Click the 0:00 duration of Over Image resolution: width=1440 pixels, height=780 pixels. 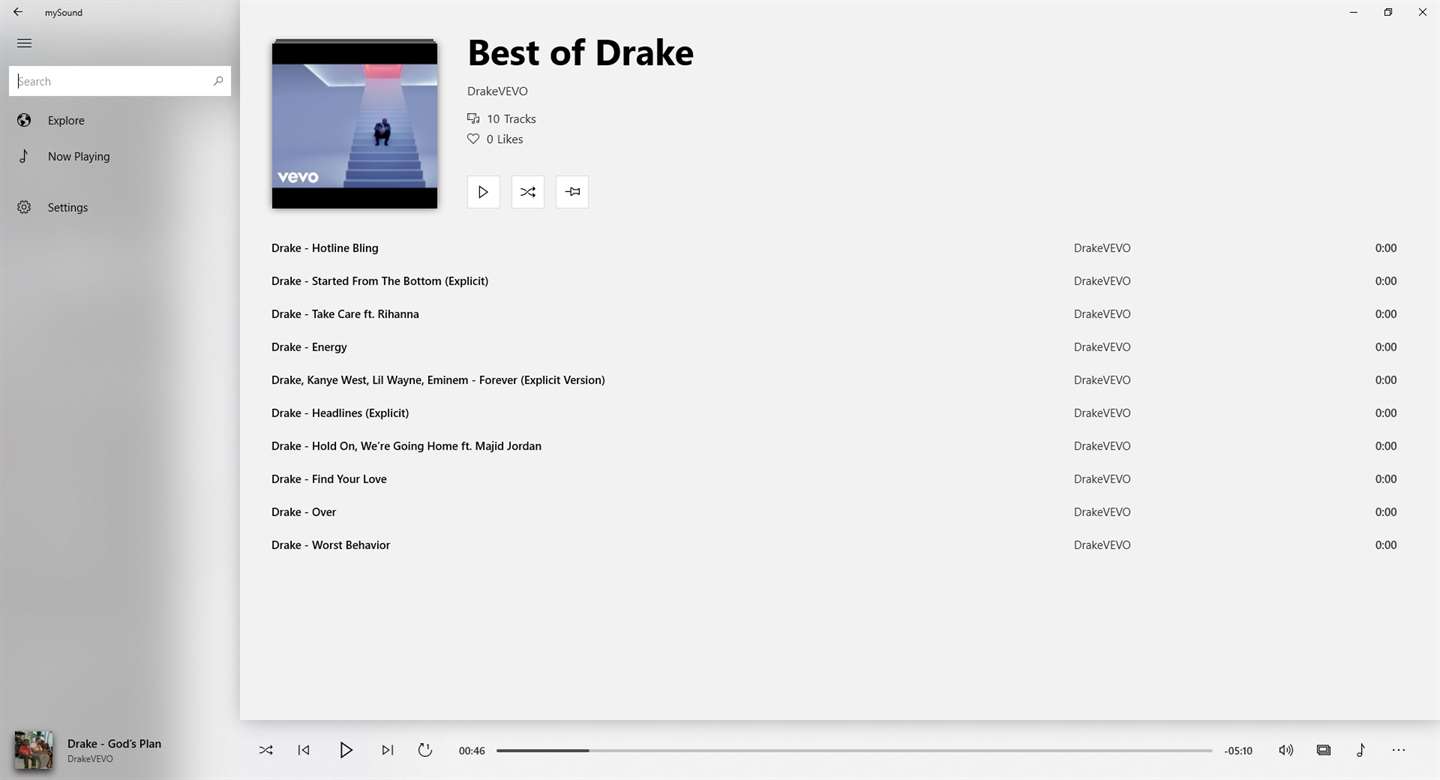coord(1386,512)
